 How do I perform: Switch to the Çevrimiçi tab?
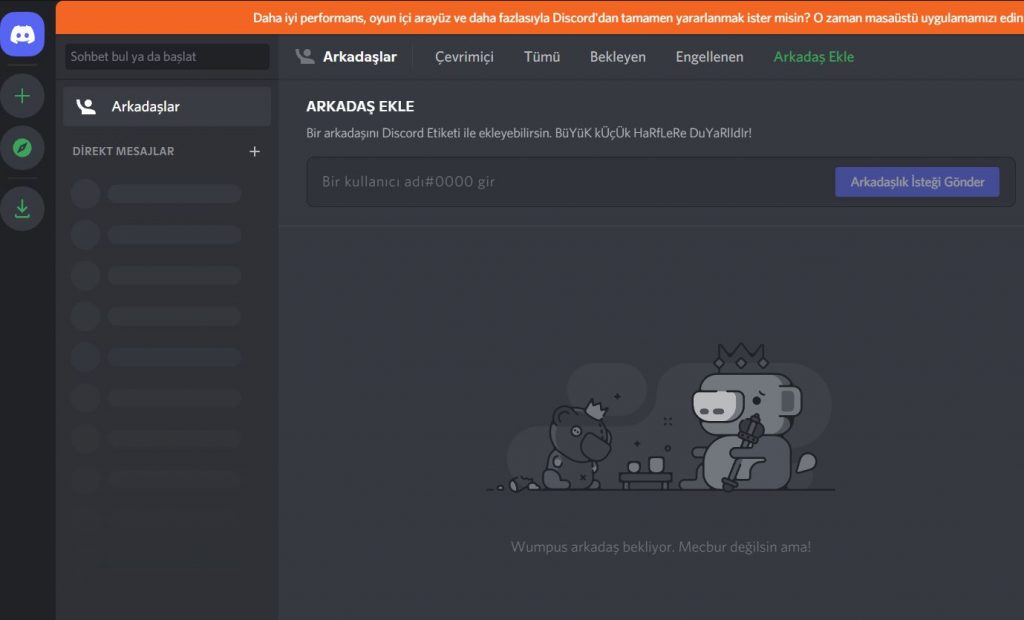464,57
